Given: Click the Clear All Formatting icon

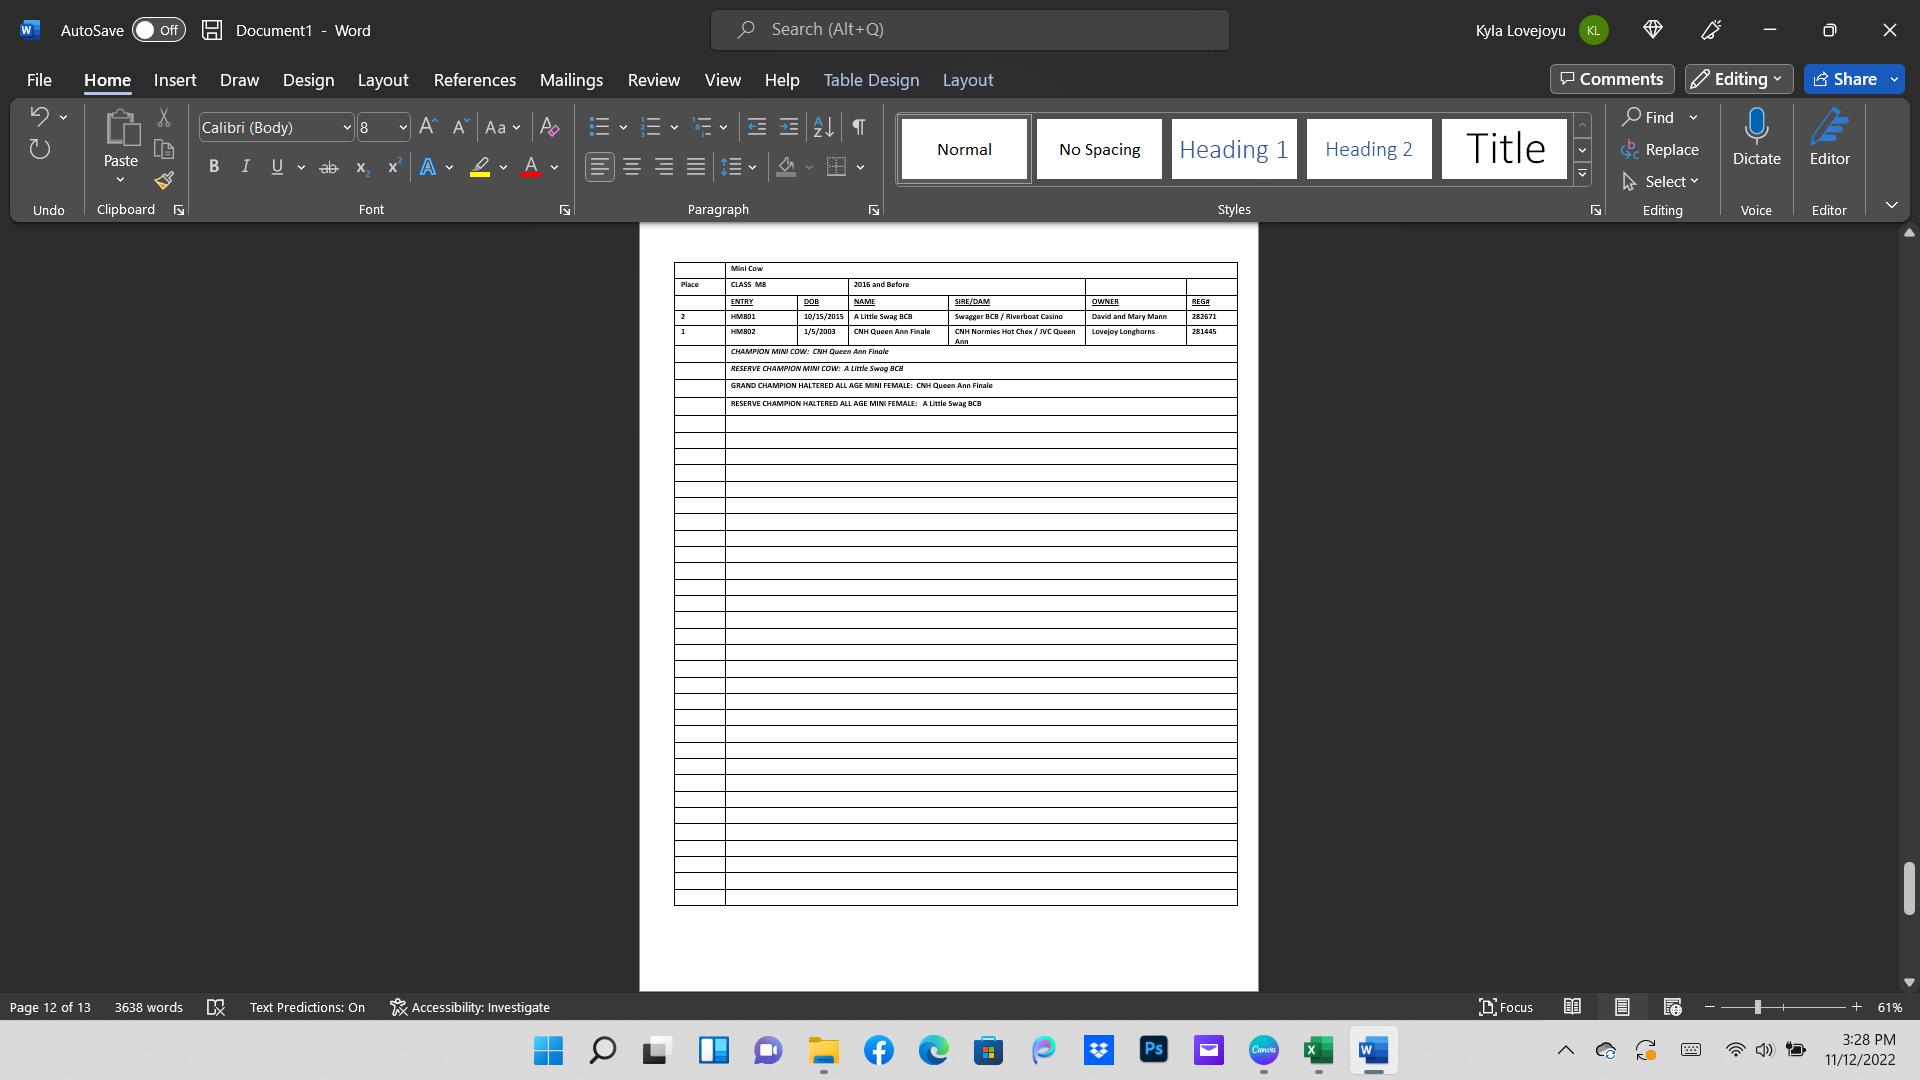Looking at the screenshot, I should click(x=549, y=127).
